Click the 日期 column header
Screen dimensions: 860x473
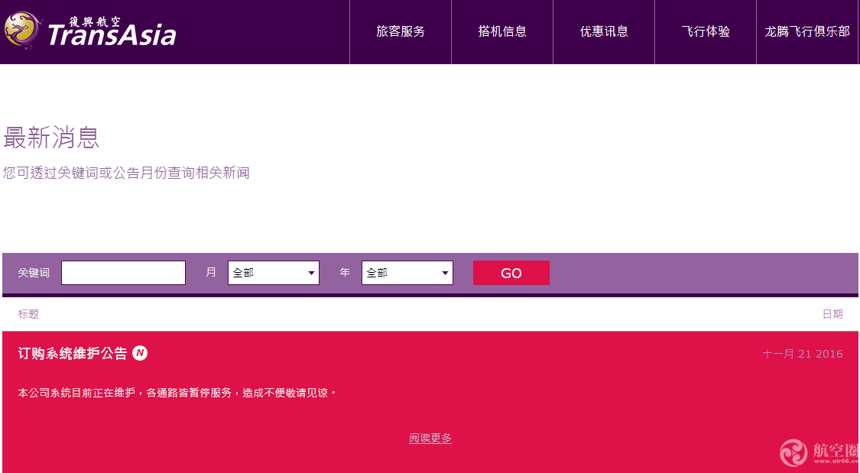(832, 314)
